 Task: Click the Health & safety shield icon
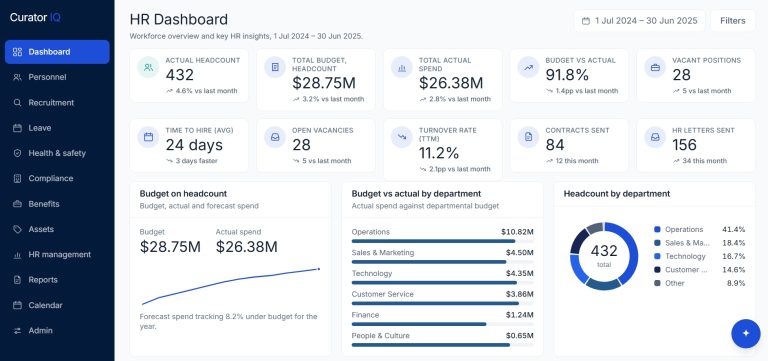[x=18, y=153]
